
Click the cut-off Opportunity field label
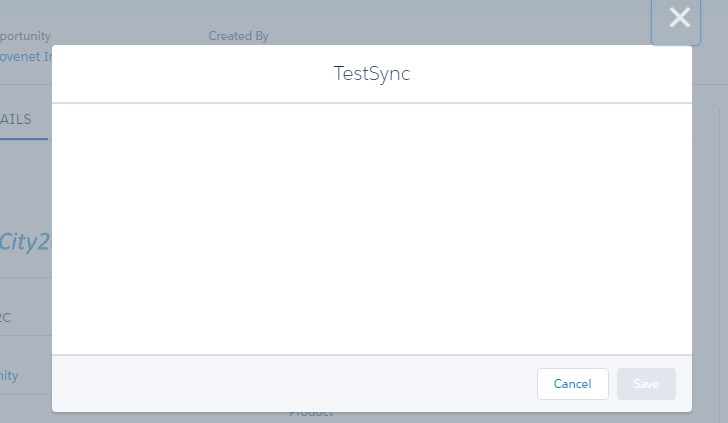pos(26,36)
